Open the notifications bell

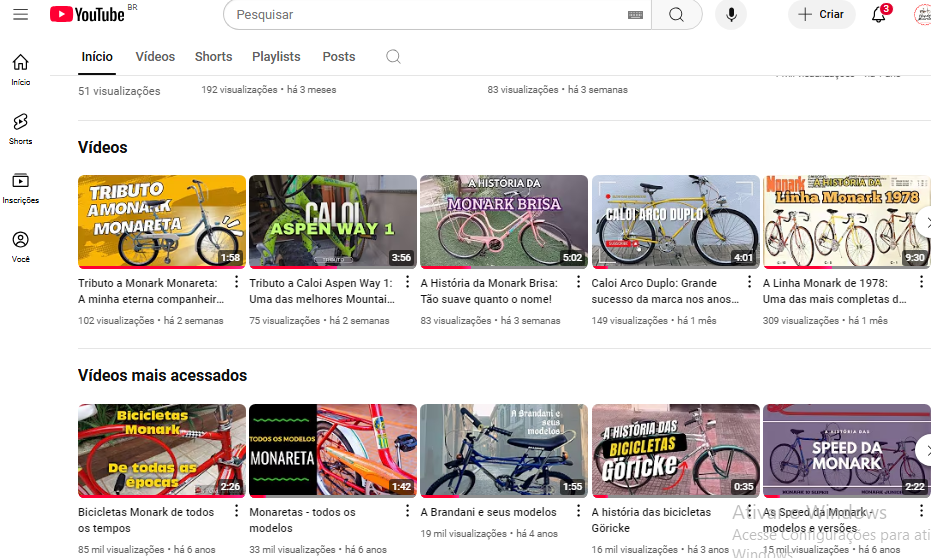point(879,14)
